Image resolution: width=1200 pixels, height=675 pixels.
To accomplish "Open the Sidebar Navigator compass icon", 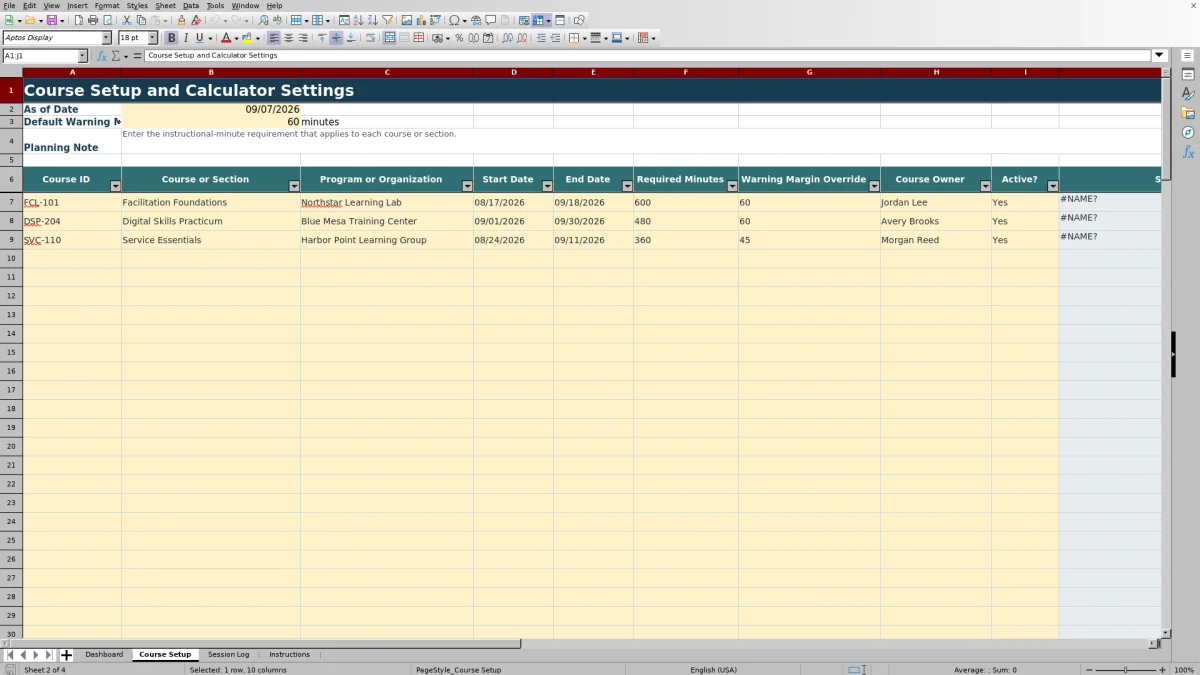I will (x=1188, y=132).
